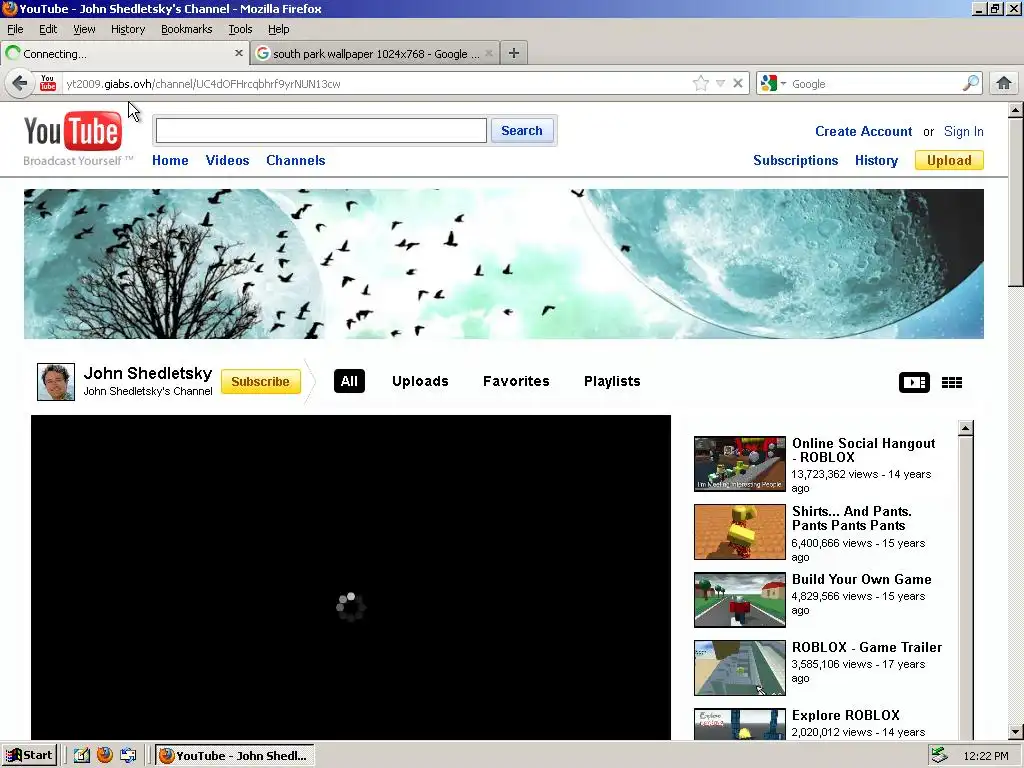Image resolution: width=1024 pixels, height=768 pixels.
Task: Click the magnifier icon in Google search box
Action: tap(971, 84)
